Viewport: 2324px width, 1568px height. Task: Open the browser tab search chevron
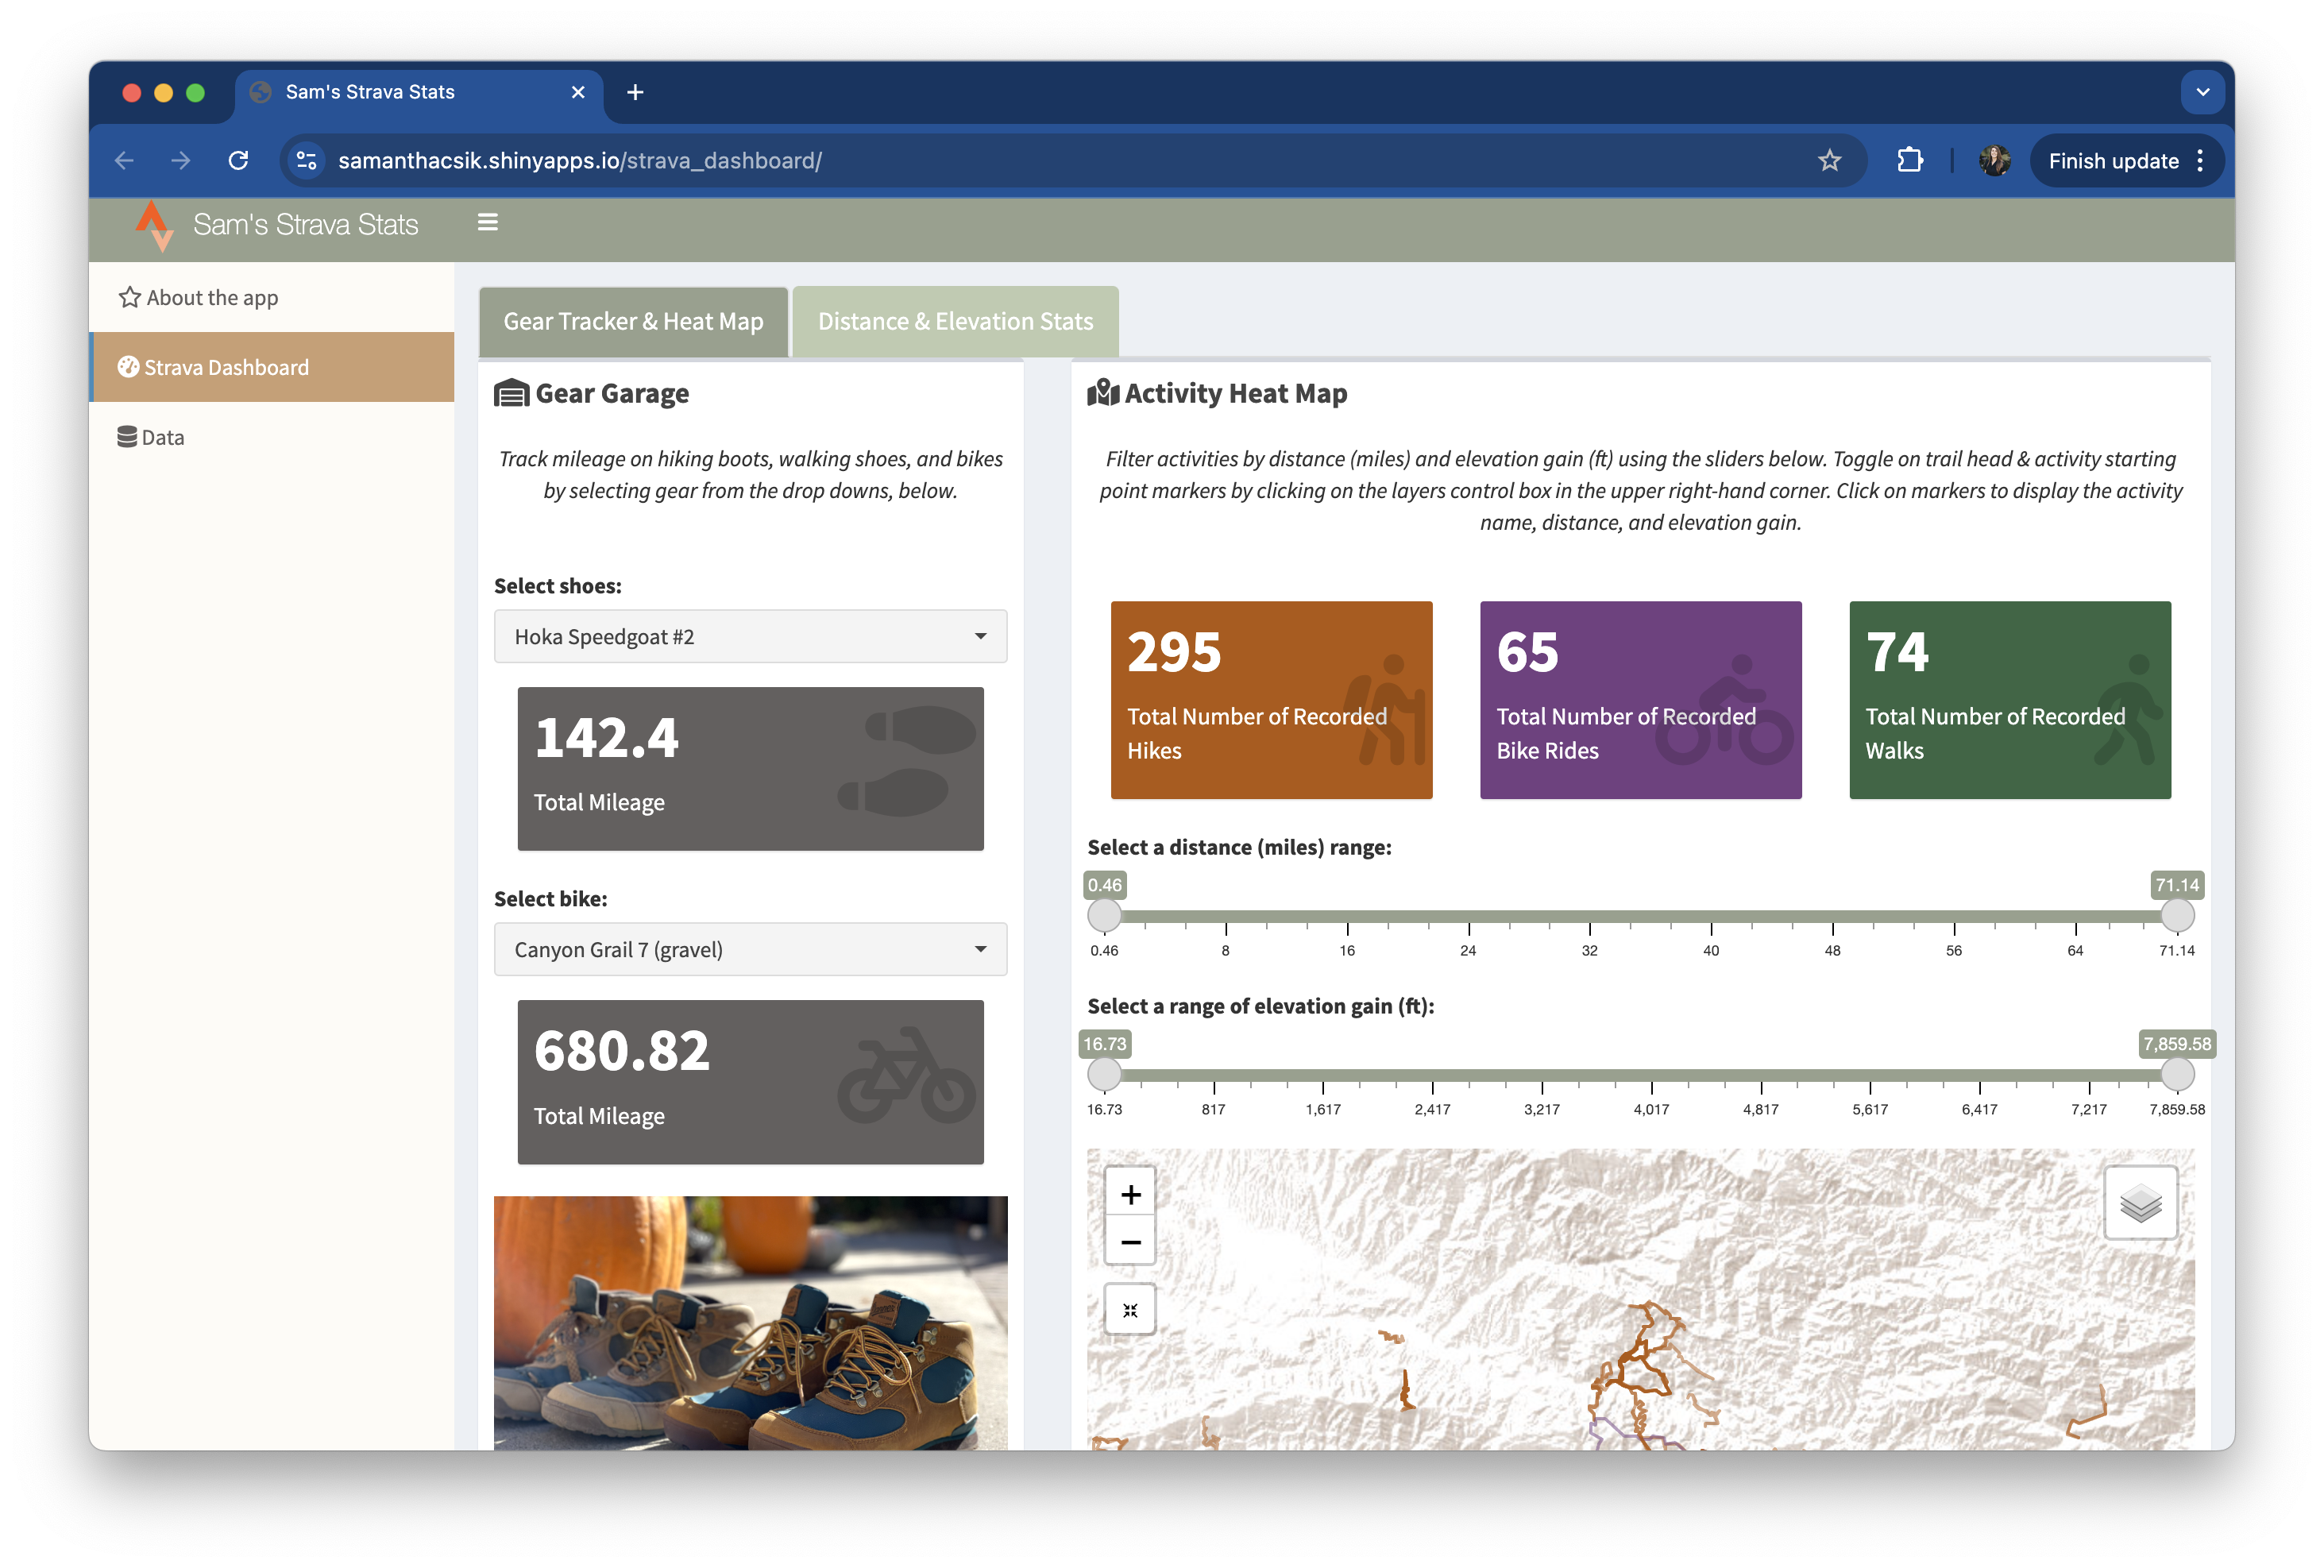2202,92
